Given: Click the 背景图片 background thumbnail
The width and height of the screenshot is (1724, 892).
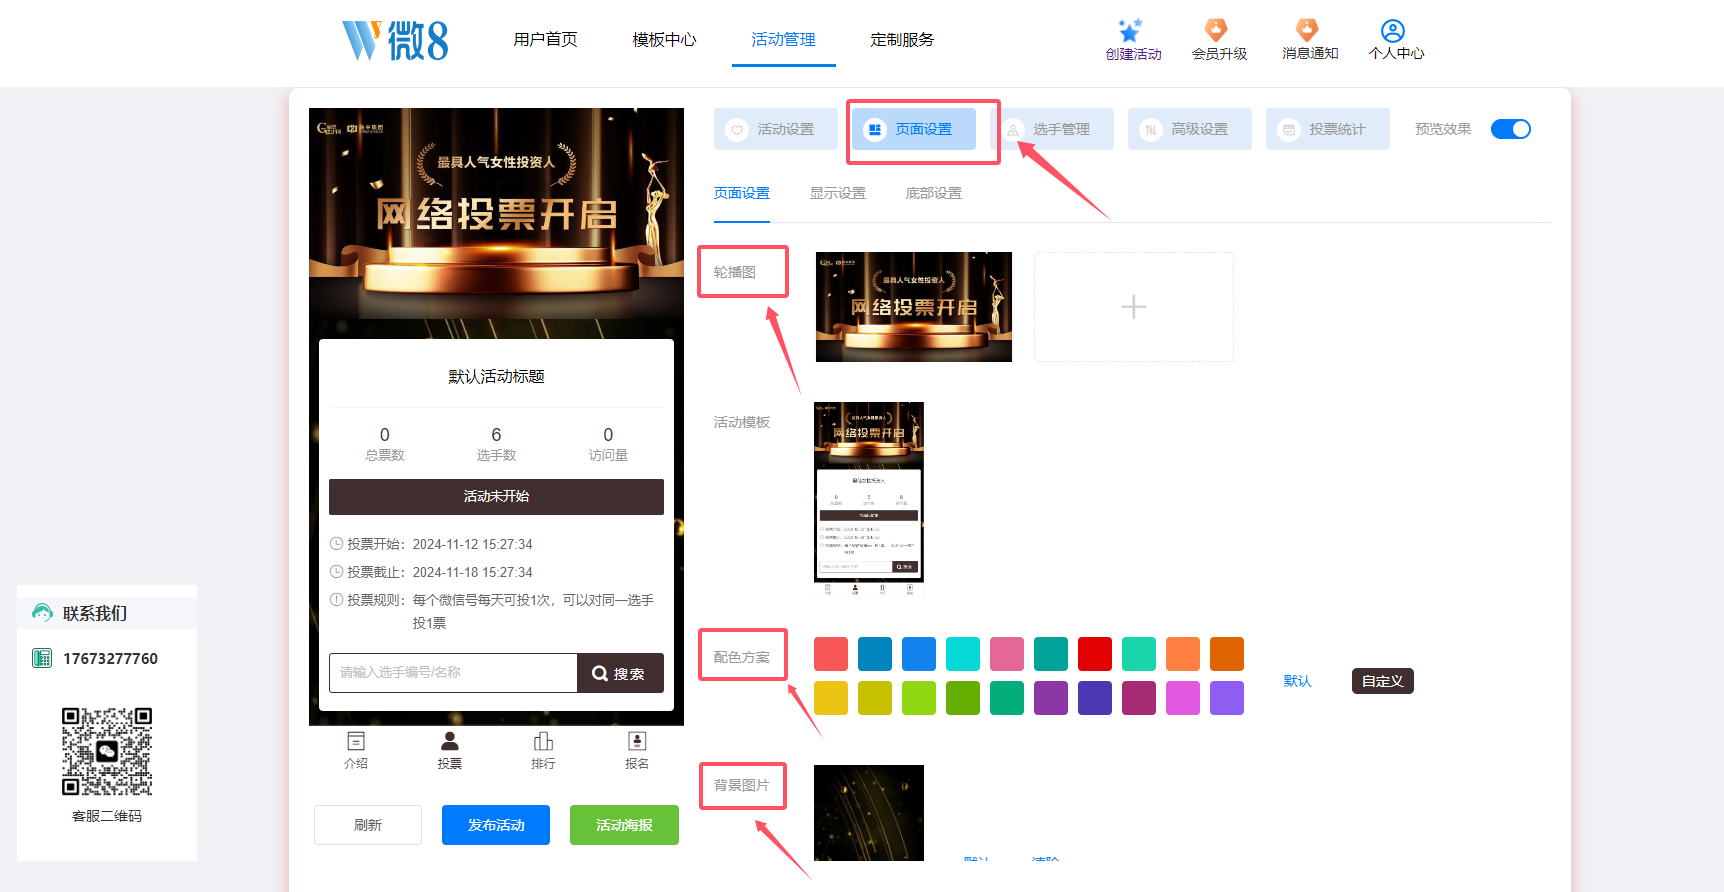Looking at the screenshot, I should 869,813.
